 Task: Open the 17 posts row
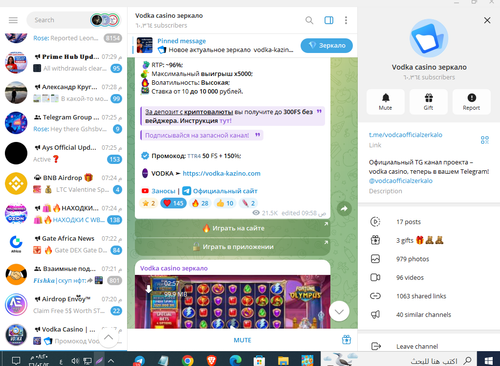[429, 222]
